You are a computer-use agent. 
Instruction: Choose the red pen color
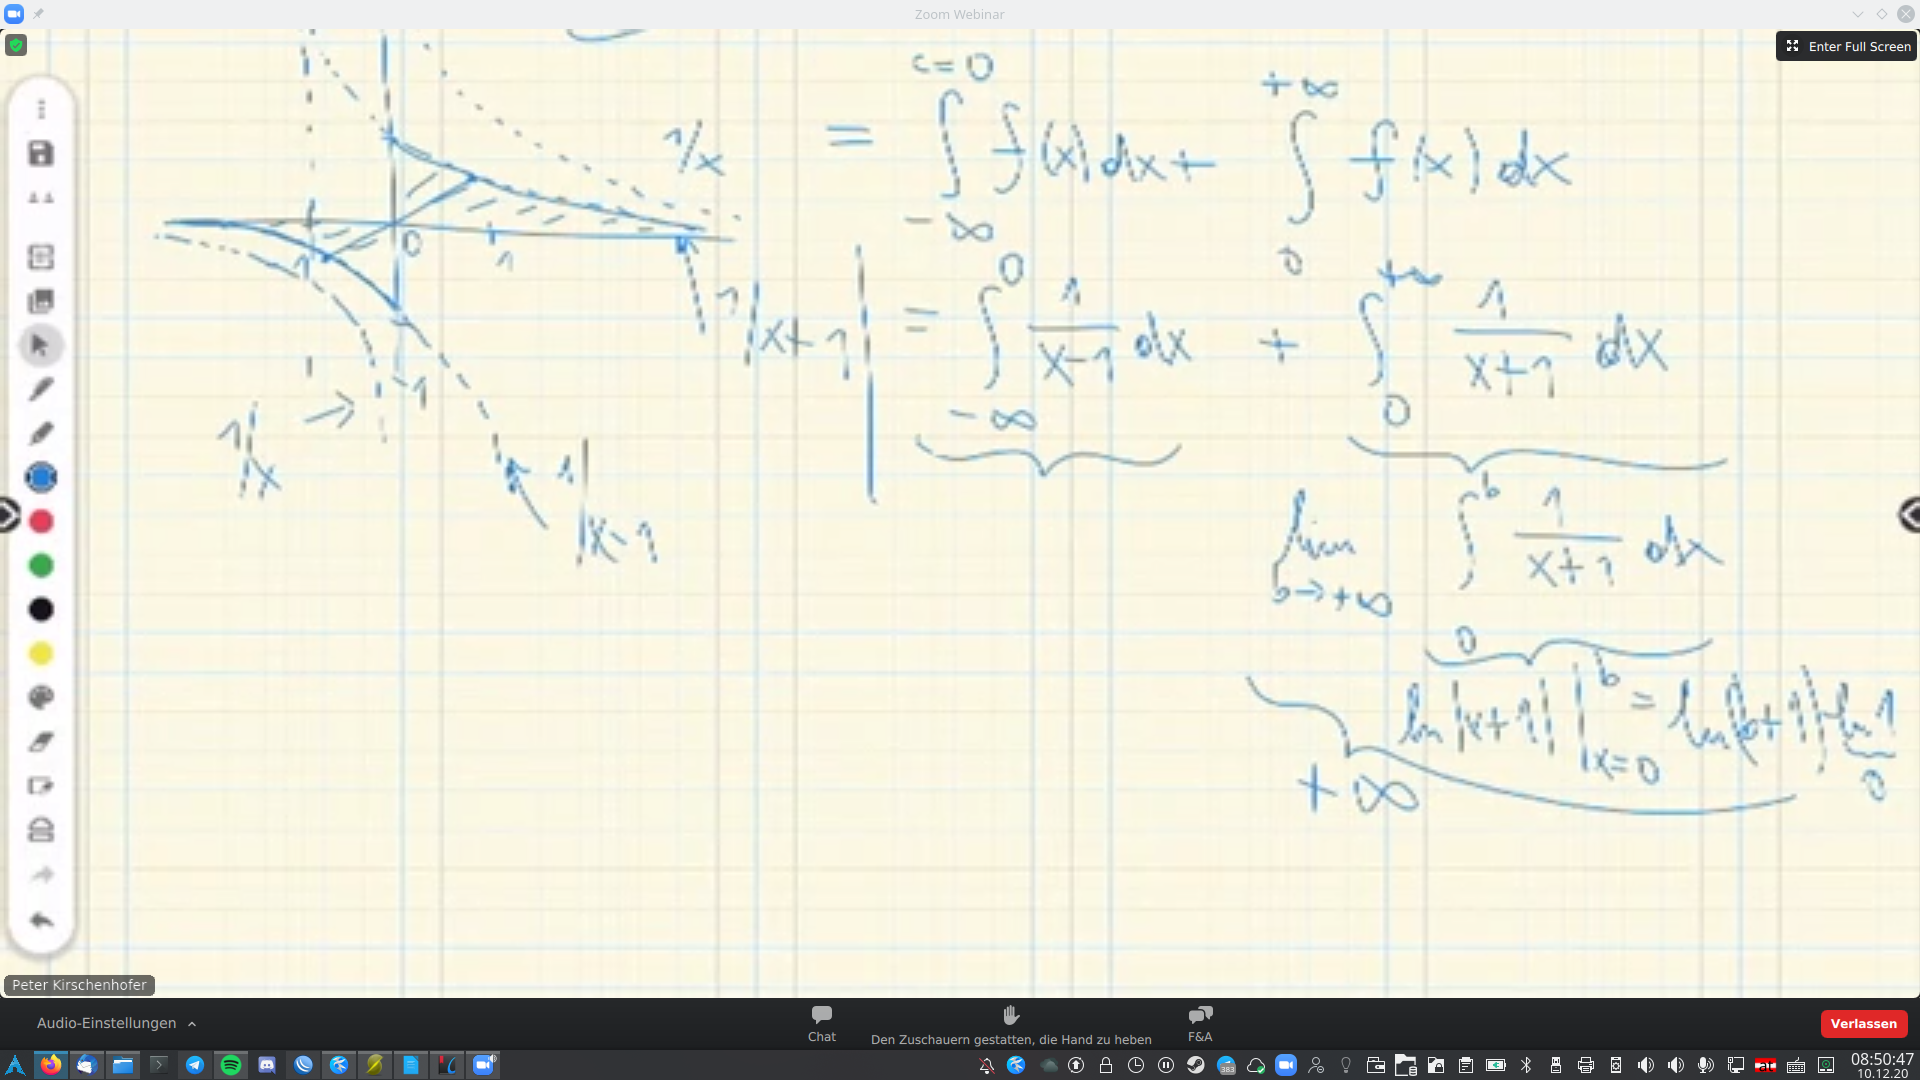pyautogui.click(x=41, y=521)
